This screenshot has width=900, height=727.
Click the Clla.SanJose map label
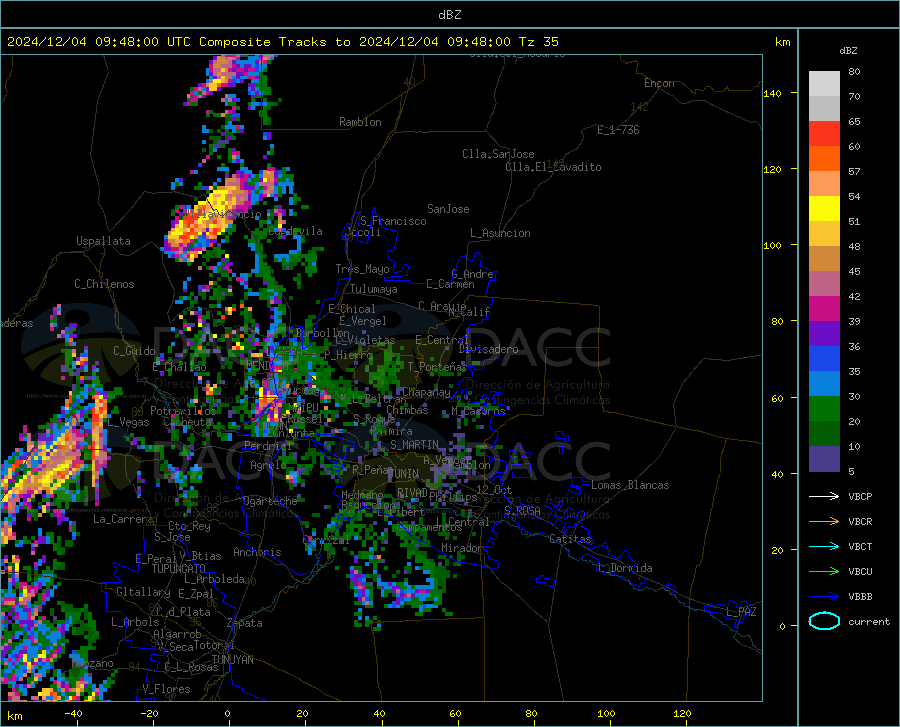coord(498,154)
